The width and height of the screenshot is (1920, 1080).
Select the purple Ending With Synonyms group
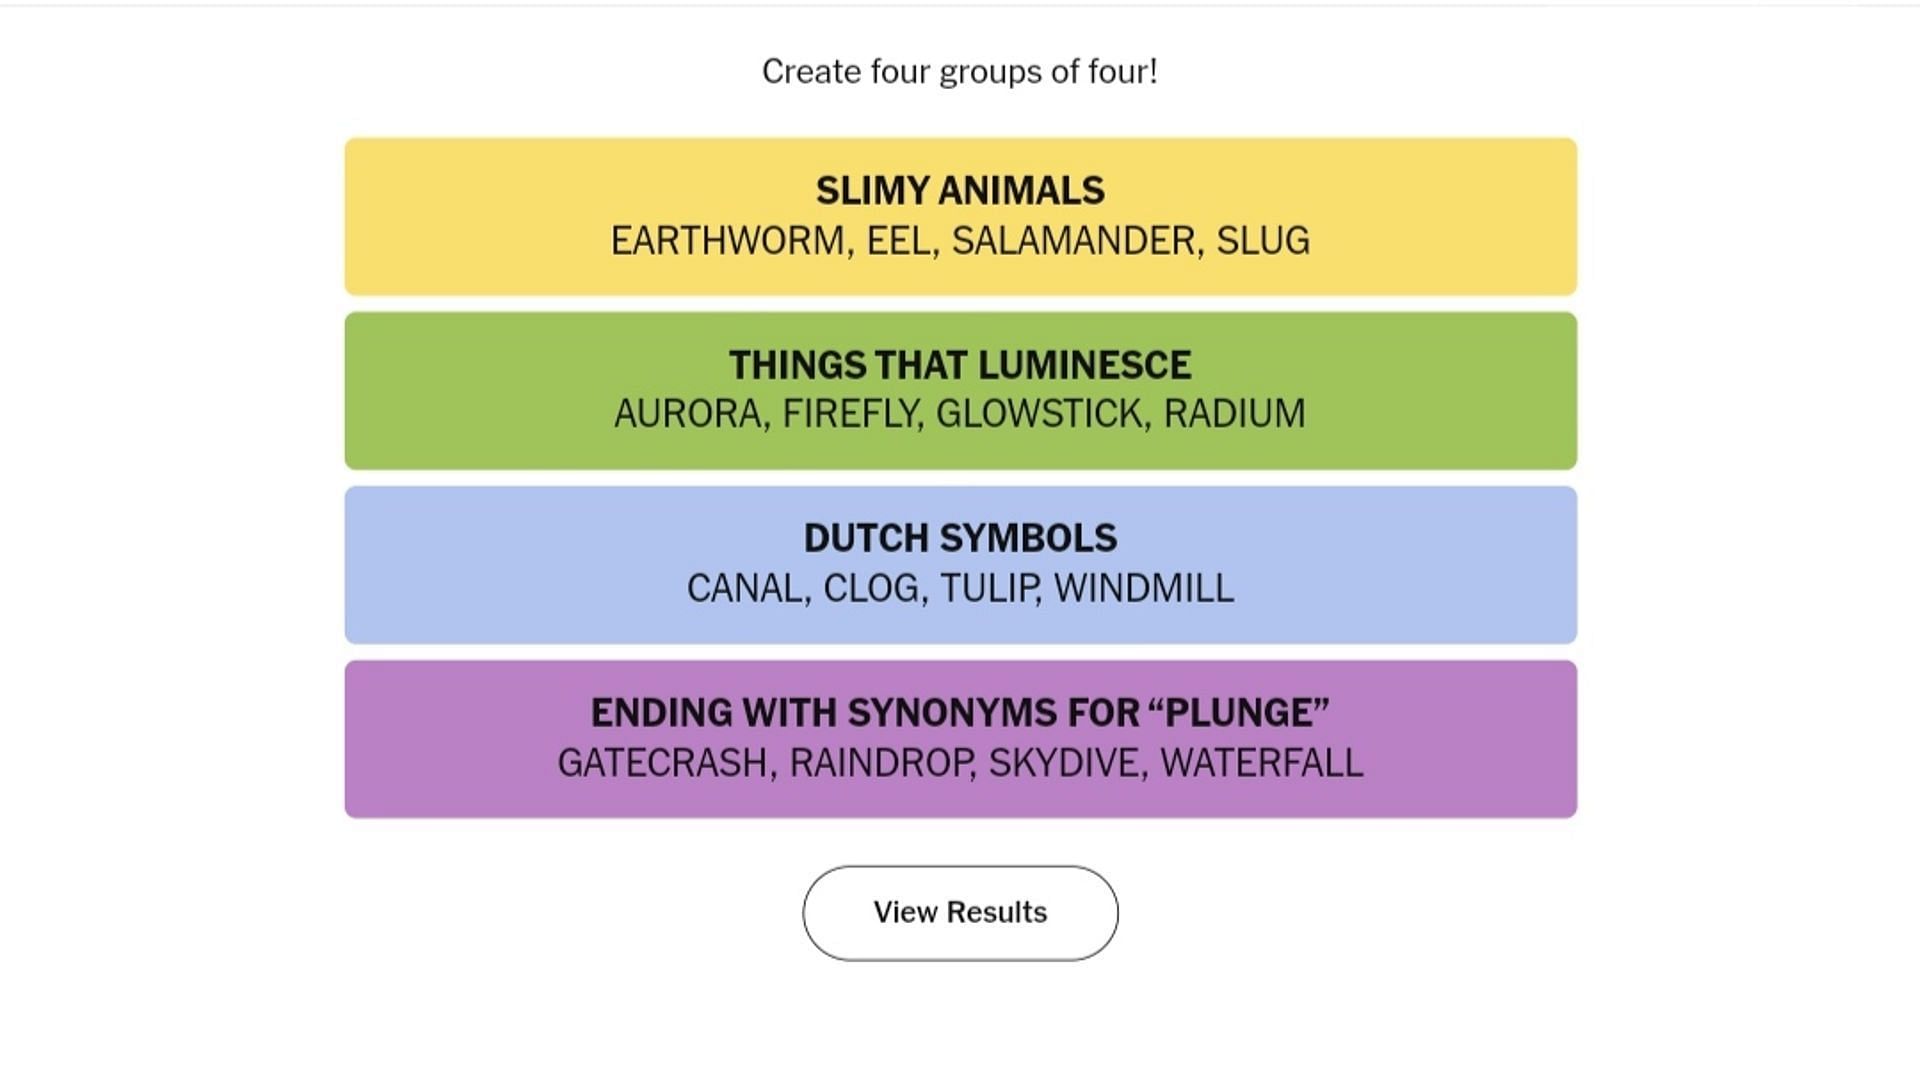click(959, 737)
